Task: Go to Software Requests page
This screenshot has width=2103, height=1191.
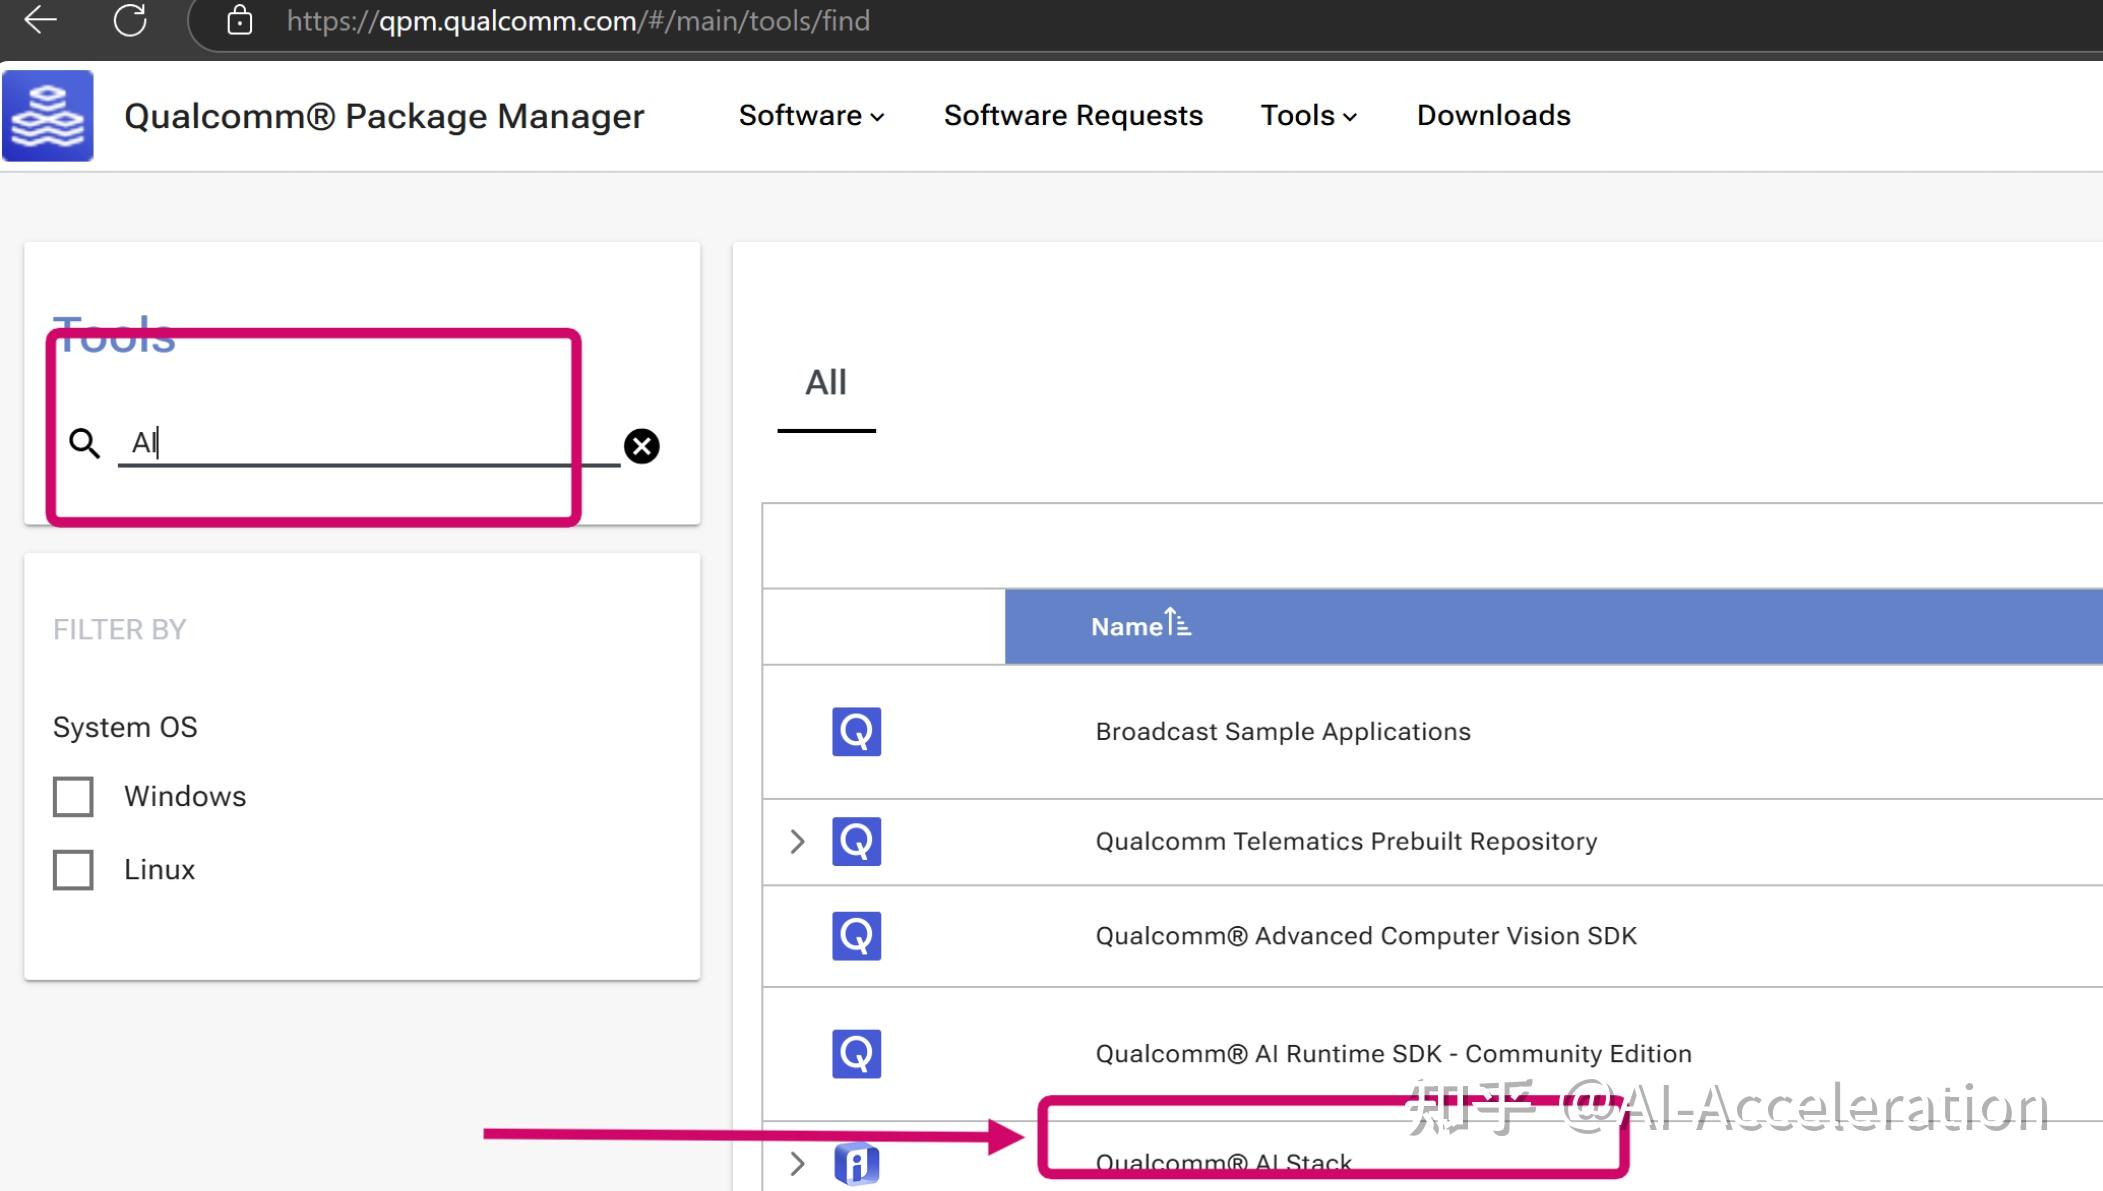Action: tap(1073, 116)
